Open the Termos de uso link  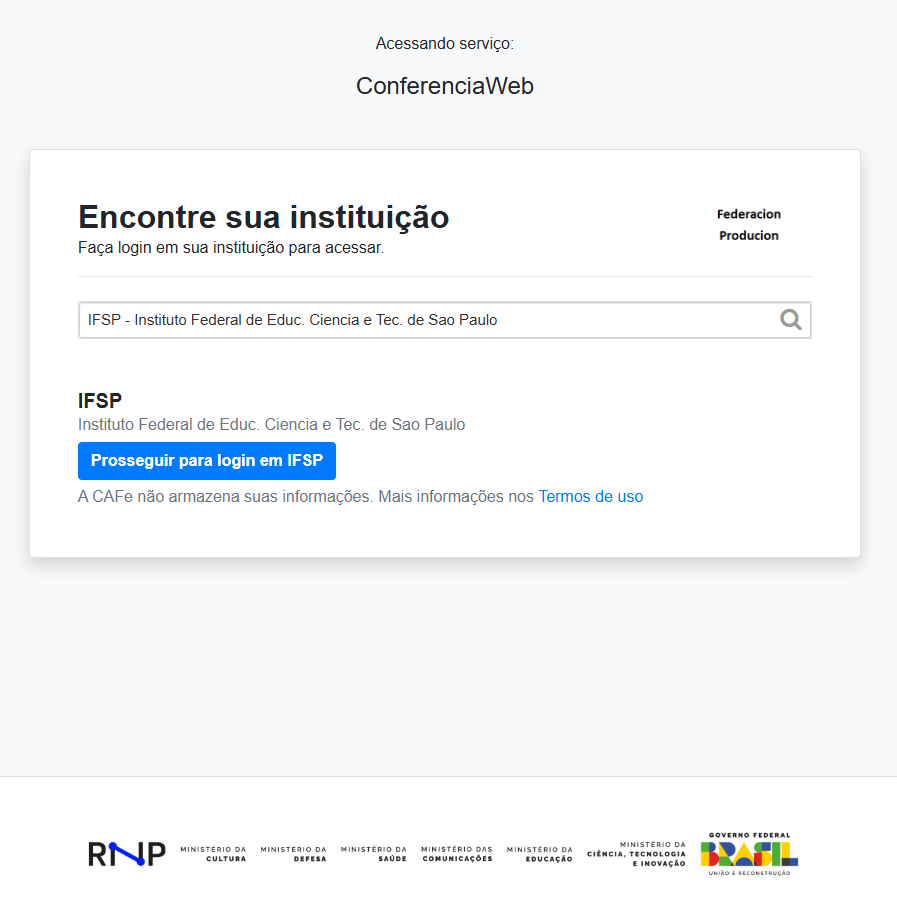pyautogui.click(x=590, y=496)
